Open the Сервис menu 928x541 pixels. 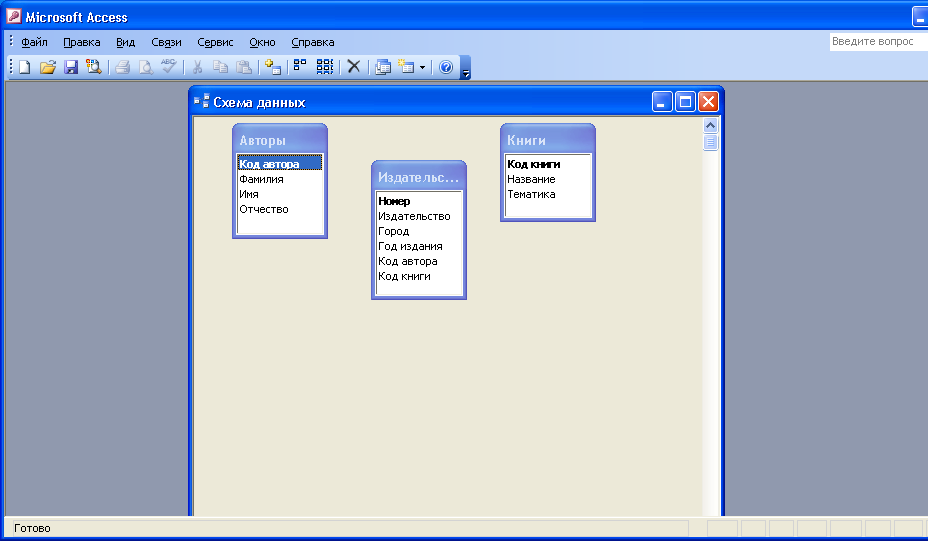[215, 42]
